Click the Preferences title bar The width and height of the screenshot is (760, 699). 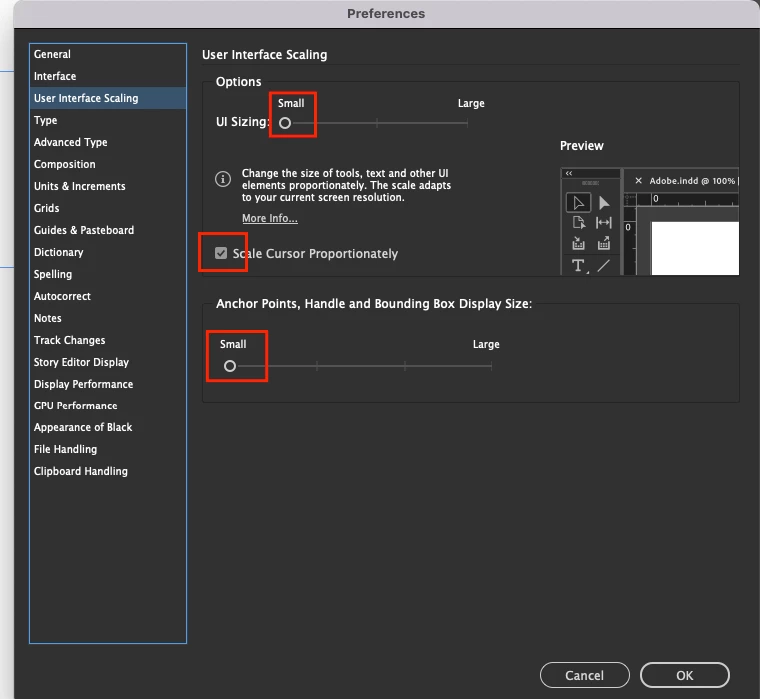coord(386,14)
